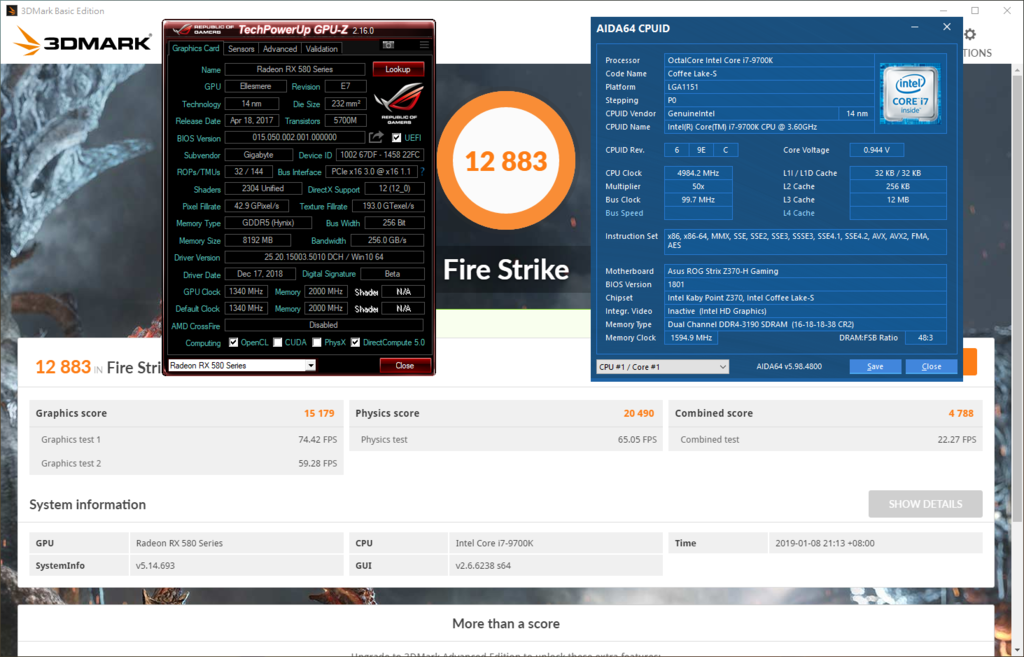Click the Bus Interface question mark
Screen dimensions: 1024x657
[422, 172]
